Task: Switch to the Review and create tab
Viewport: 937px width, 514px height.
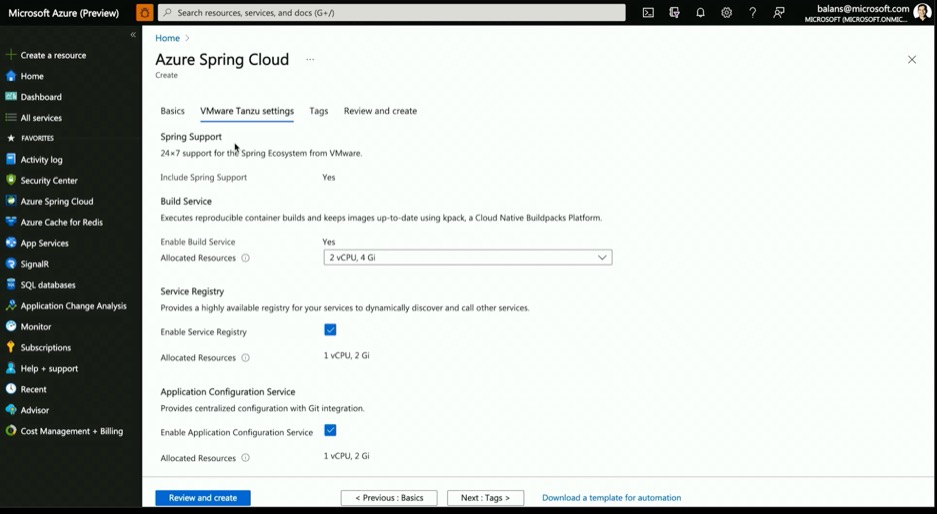Action: 380,111
